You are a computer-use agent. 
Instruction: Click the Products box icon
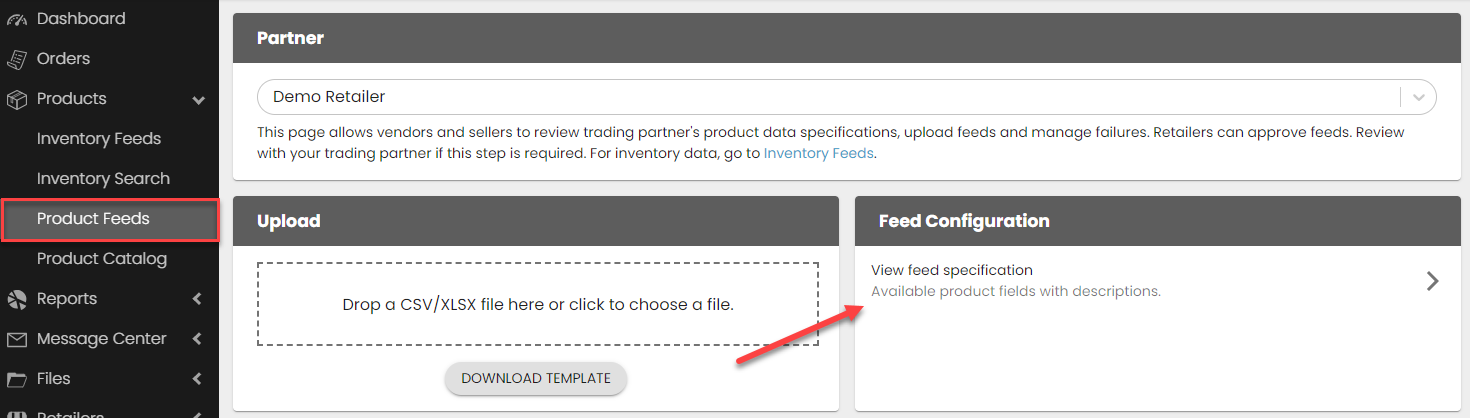16,99
